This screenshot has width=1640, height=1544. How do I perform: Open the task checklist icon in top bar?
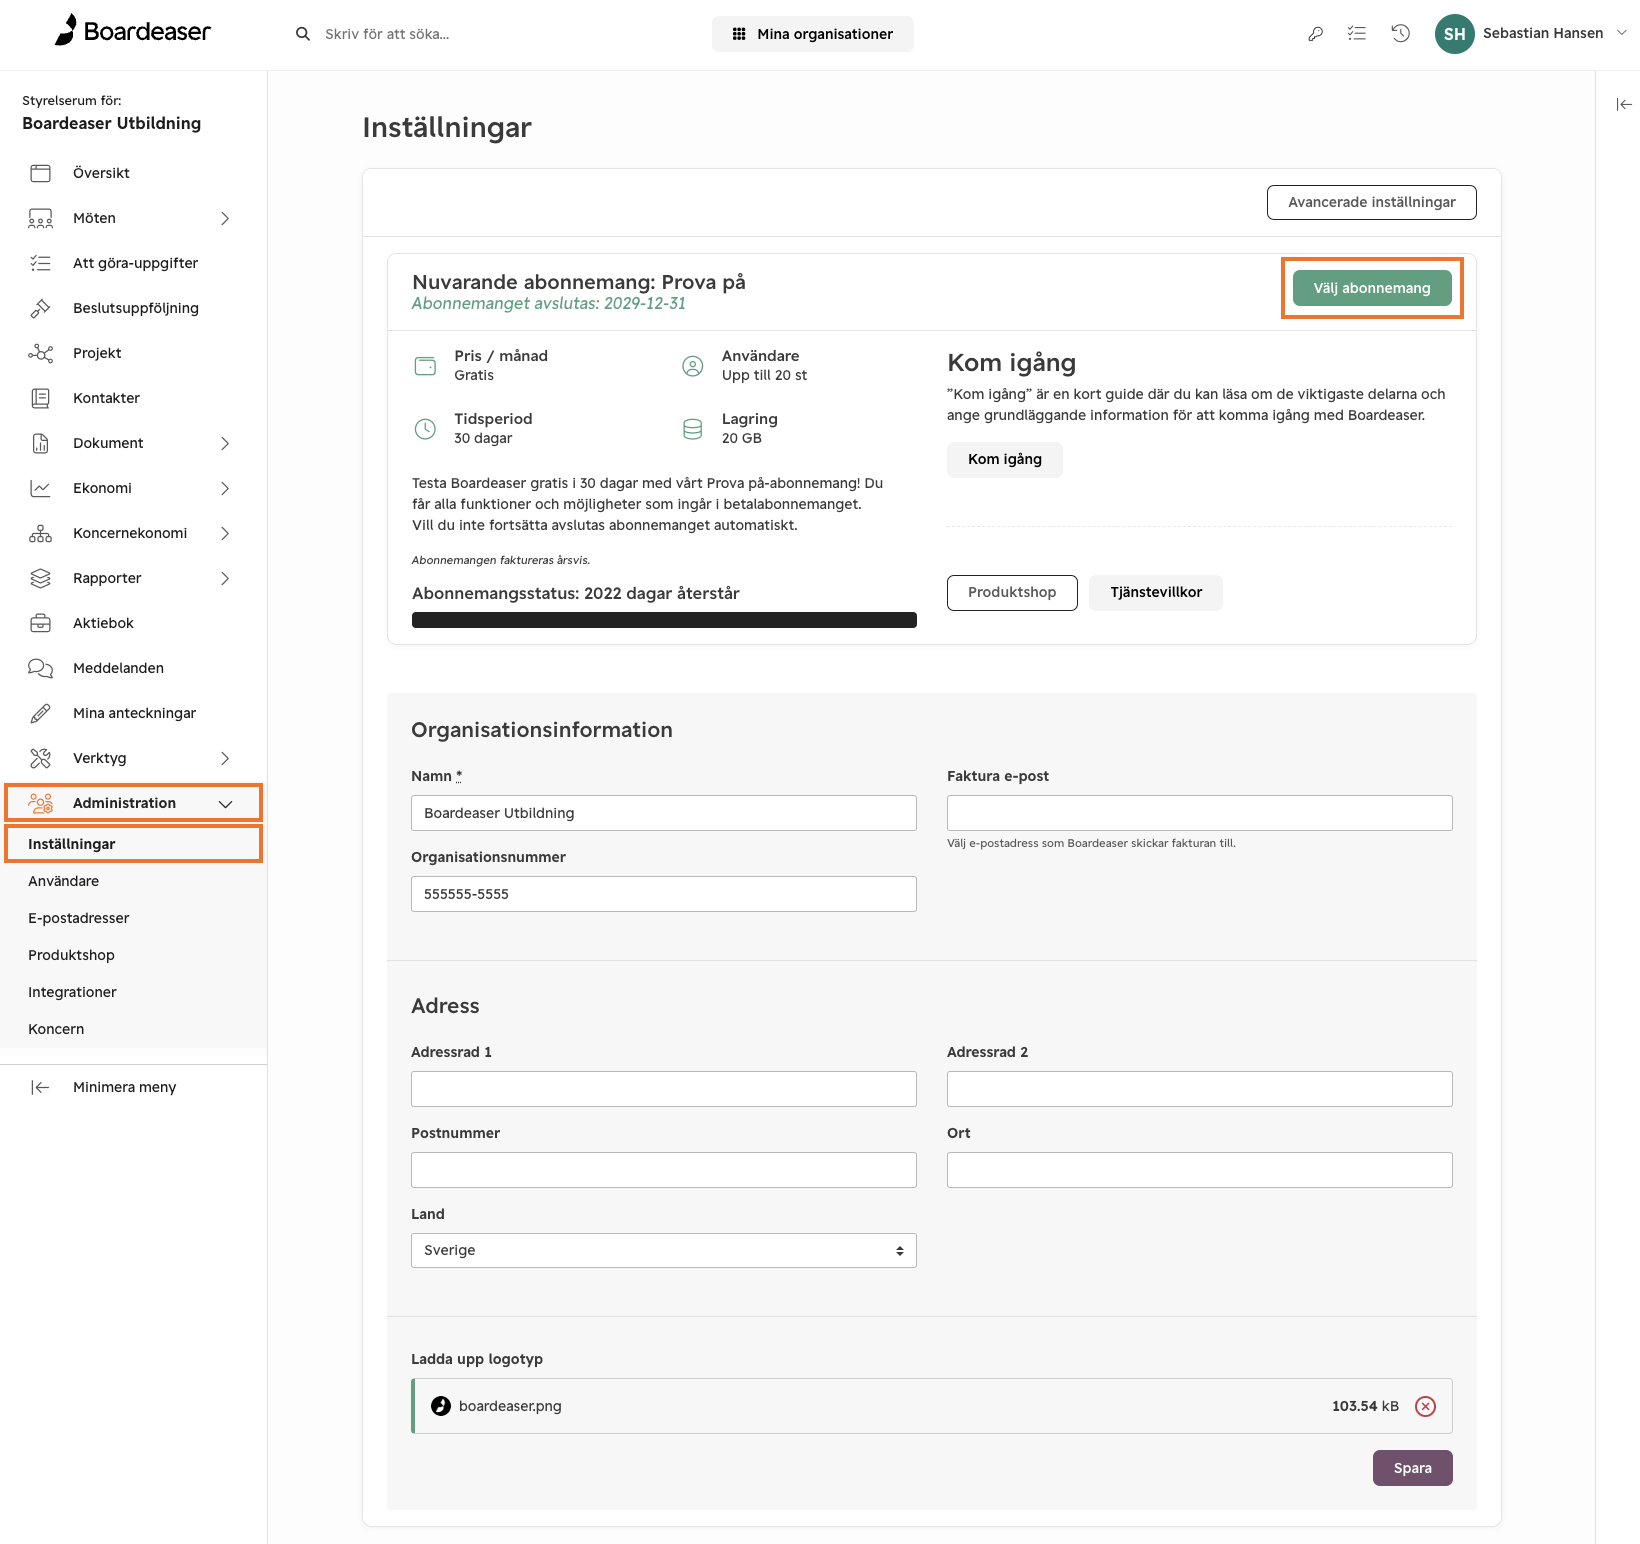pyautogui.click(x=1357, y=33)
